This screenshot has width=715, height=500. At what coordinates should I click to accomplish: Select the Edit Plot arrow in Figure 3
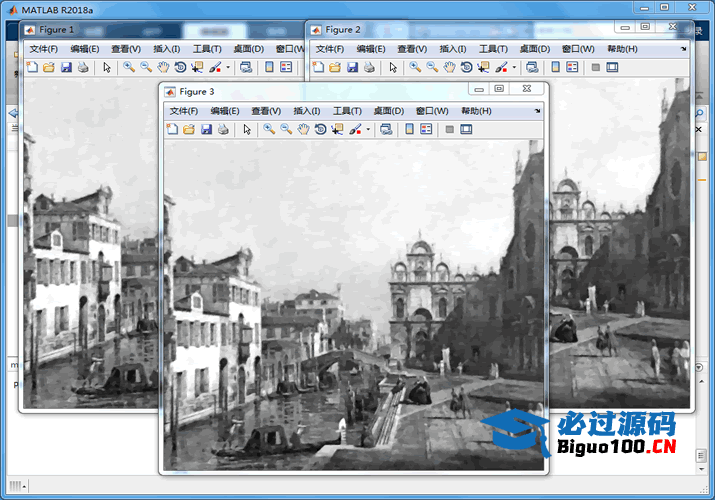(247, 129)
